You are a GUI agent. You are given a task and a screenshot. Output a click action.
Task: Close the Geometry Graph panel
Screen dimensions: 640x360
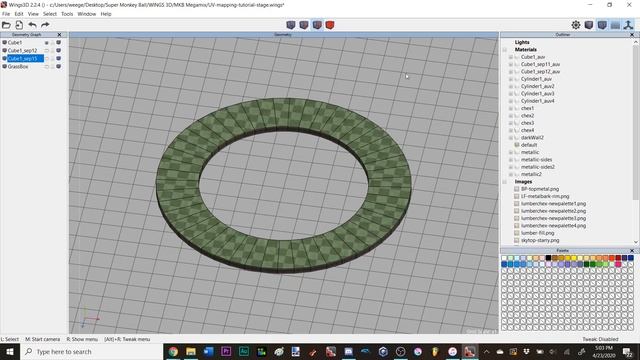click(x=60, y=35)
